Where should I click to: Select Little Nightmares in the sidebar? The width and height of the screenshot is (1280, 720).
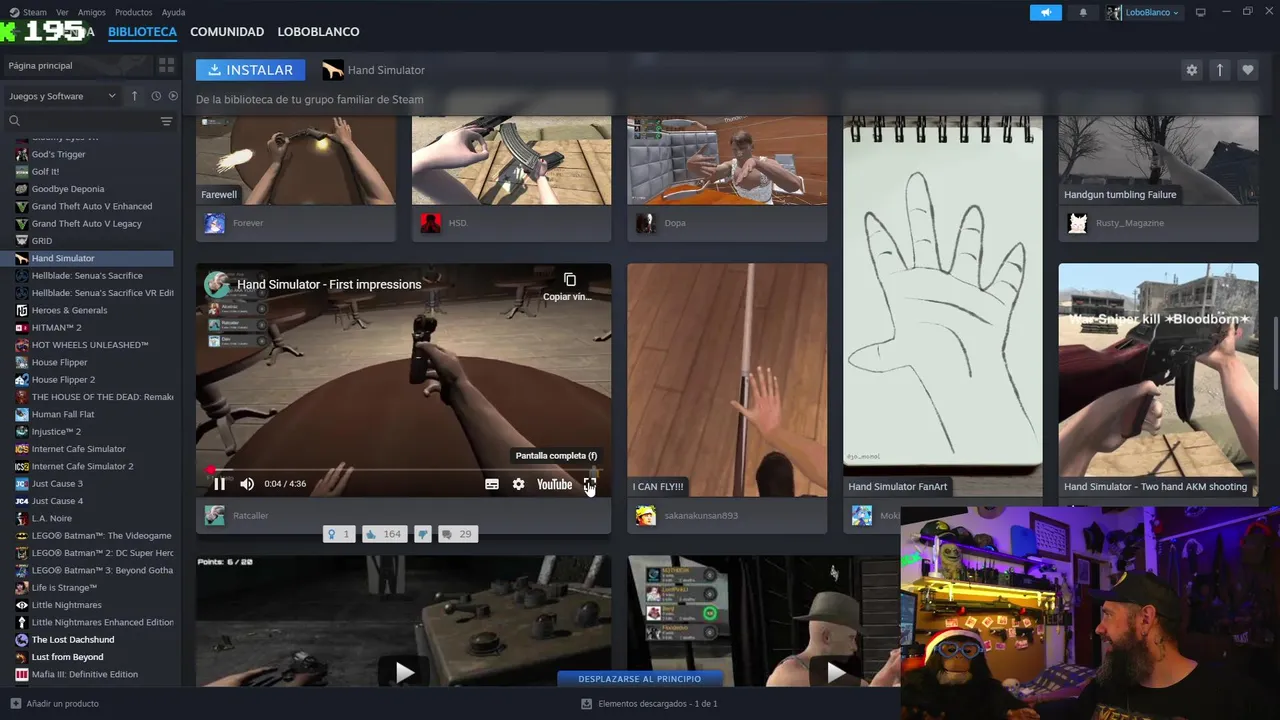tap(66, 605)
